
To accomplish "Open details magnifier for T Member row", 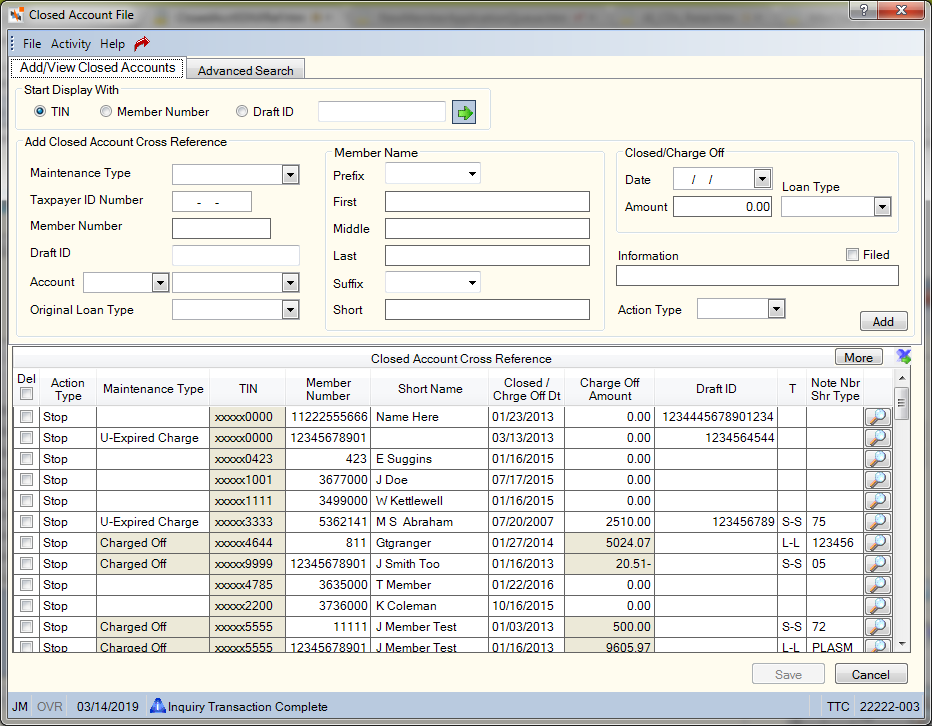I will 877,584.
